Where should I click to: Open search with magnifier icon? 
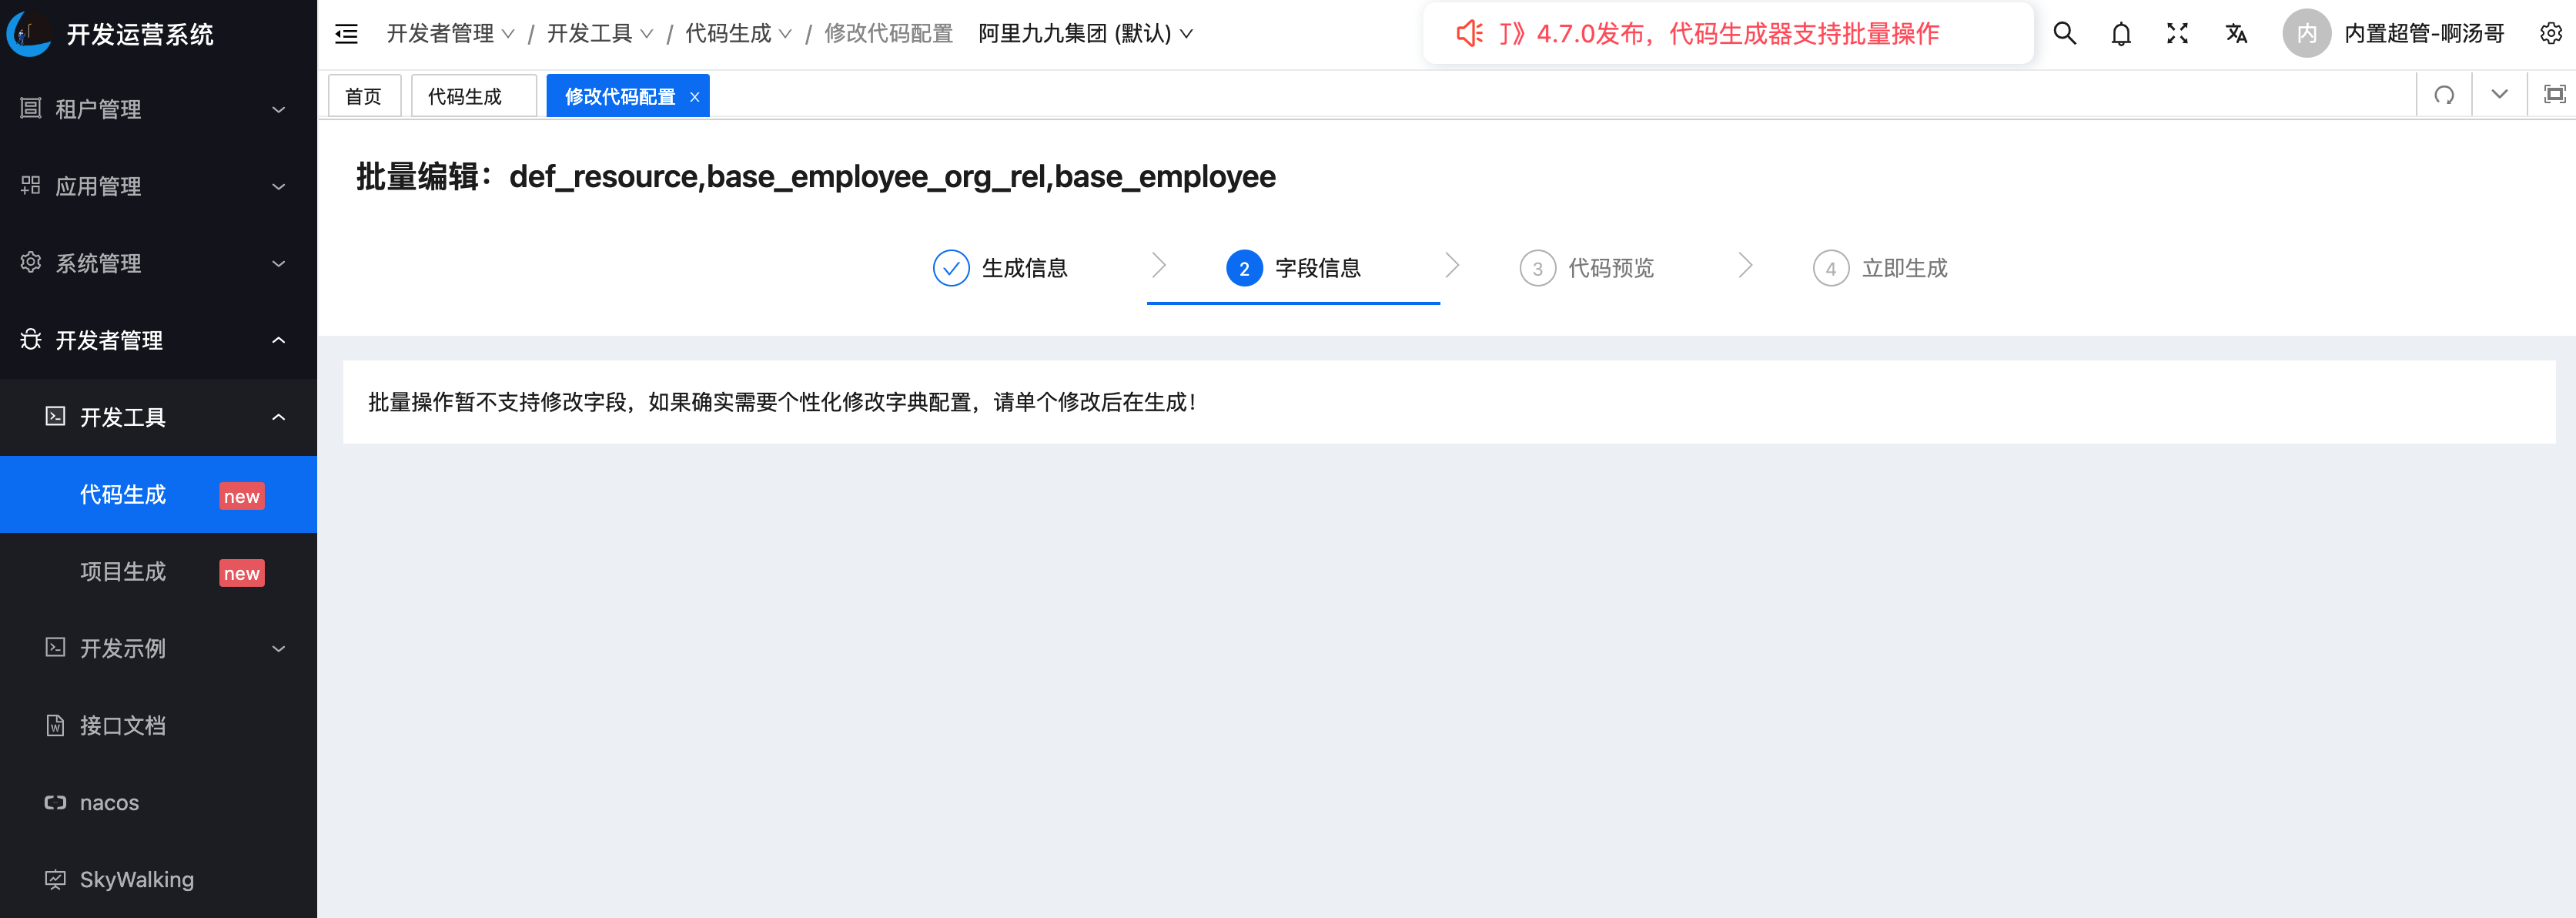pyautogui.click(x=2064, y=34)
